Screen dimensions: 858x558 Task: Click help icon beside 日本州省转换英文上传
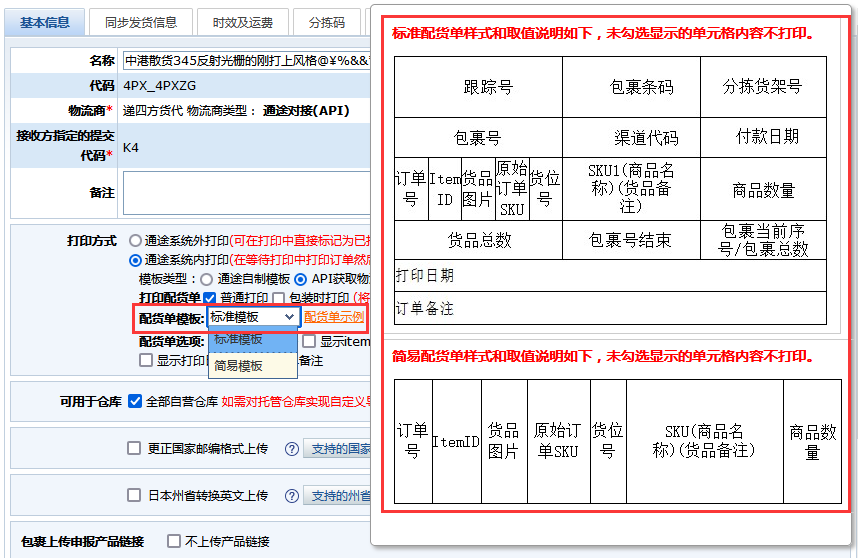click(292, 496)
